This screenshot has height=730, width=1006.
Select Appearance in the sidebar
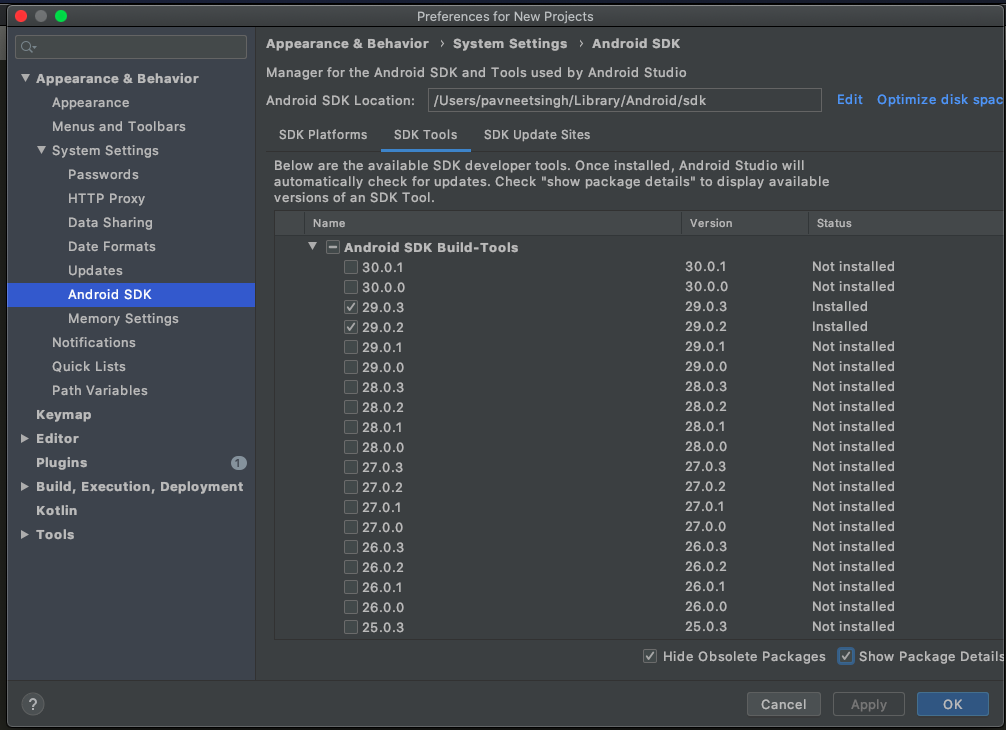[90, 103]
